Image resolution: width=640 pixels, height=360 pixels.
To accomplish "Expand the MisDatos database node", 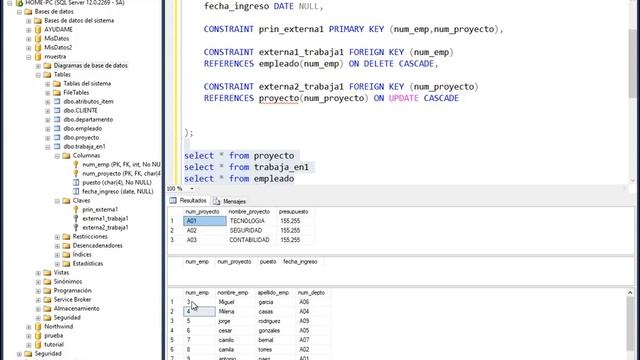I will pyautogui.click(x=29, y=39).
